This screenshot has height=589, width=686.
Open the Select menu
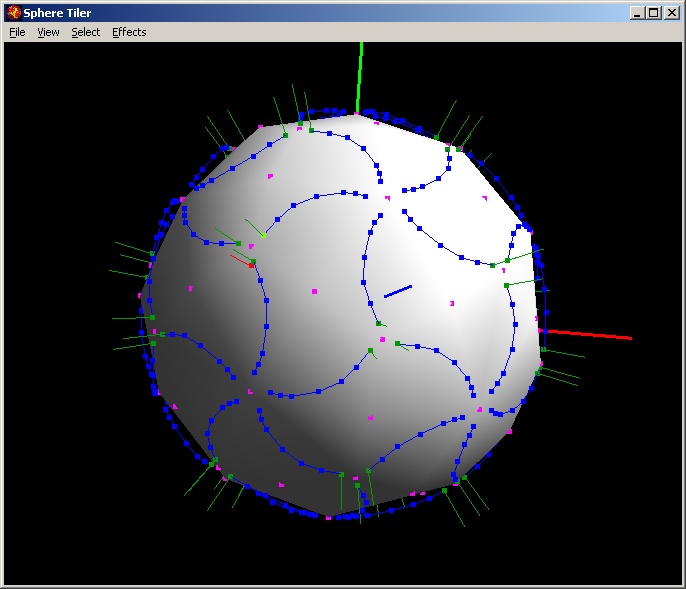(x=85, y=32)
